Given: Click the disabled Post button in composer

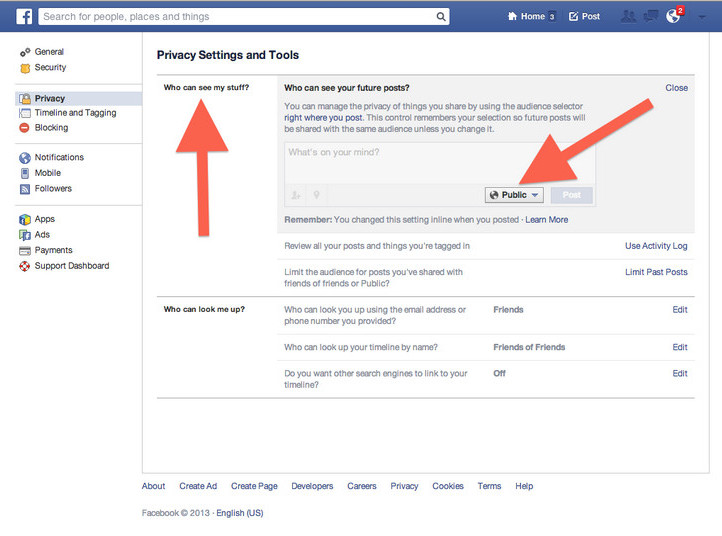Looking at the screenshot, I should [571, 195].
